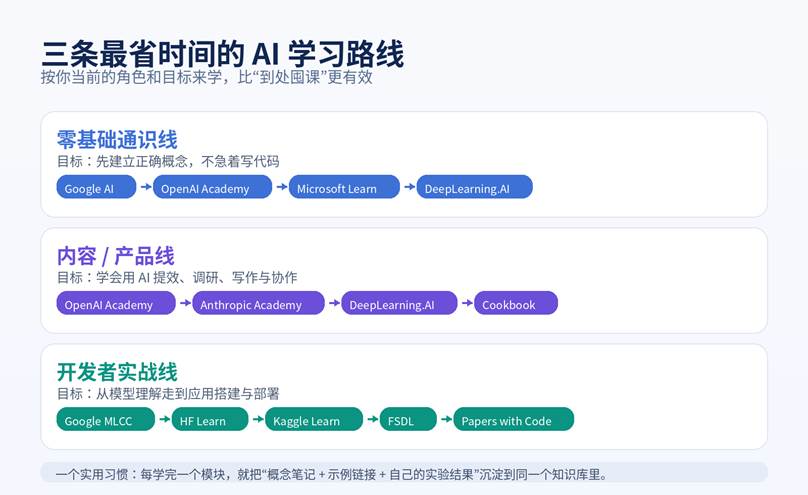Click the 一个实用习惯 footer tip bar

click(404, 473)
